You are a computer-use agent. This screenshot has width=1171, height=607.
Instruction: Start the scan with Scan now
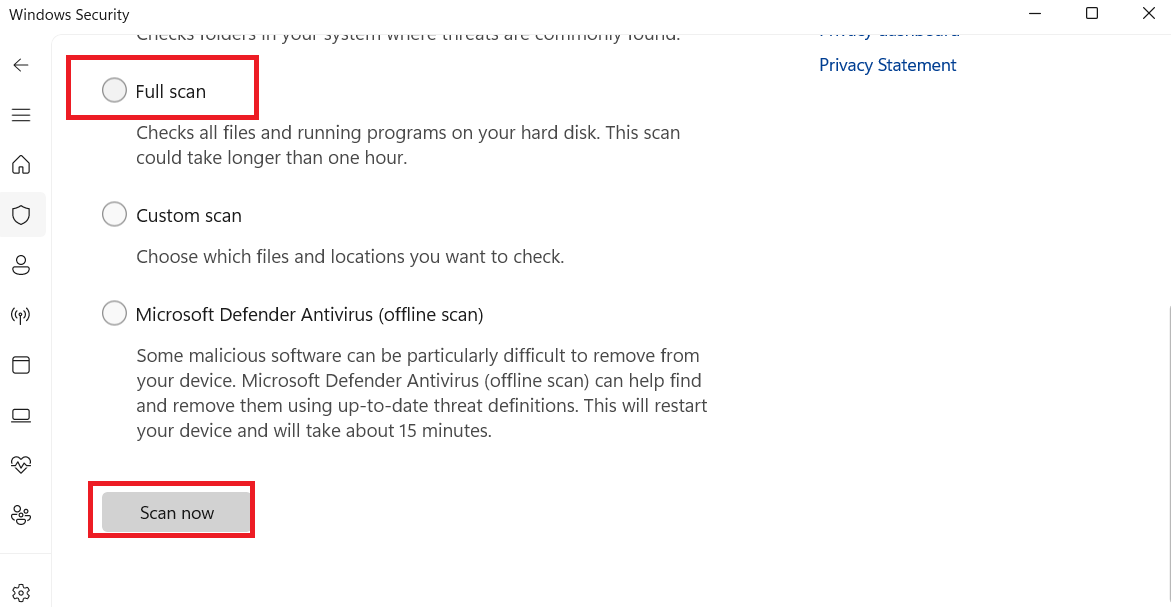click(x=176, y=512)
